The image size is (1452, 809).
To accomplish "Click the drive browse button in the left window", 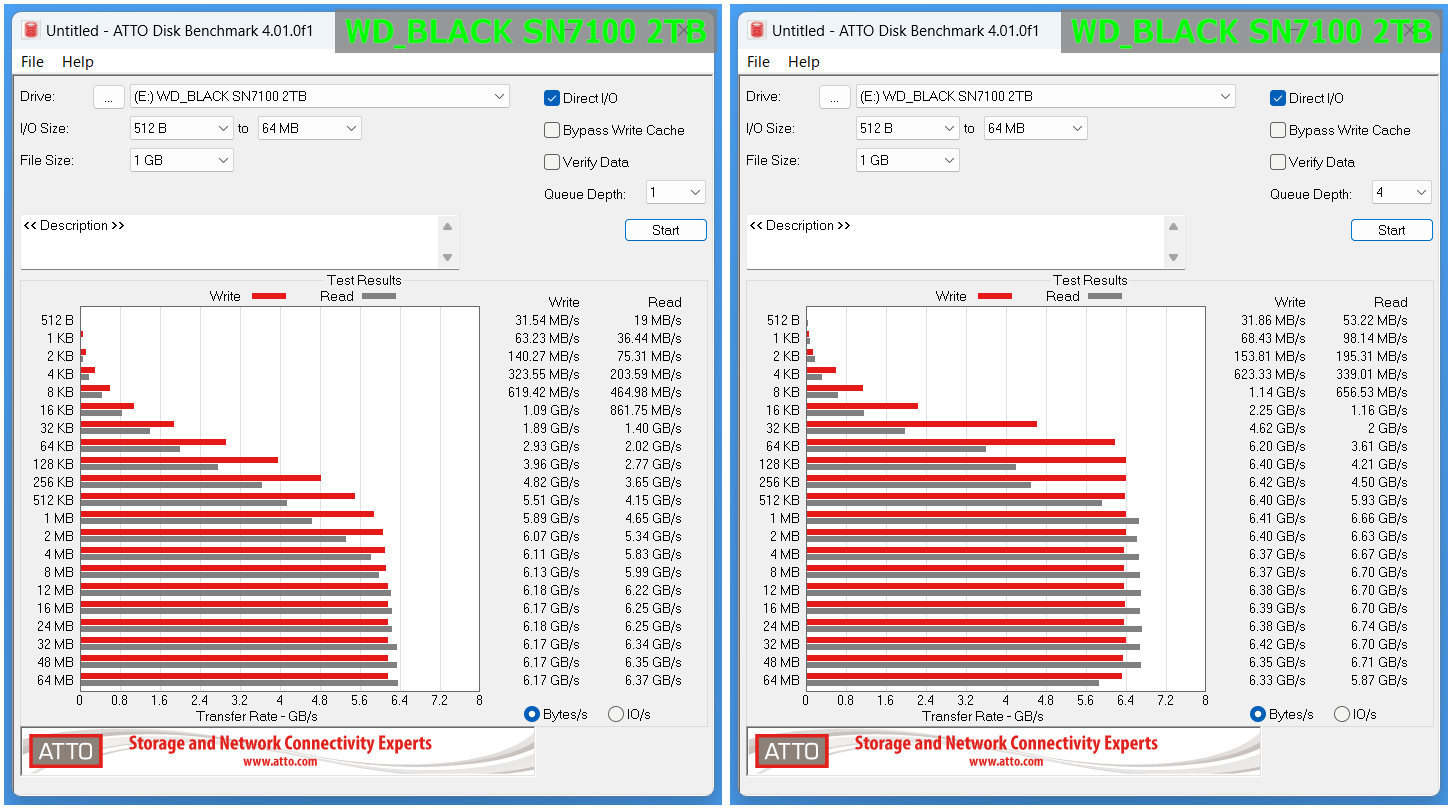I will click(109, 96).
